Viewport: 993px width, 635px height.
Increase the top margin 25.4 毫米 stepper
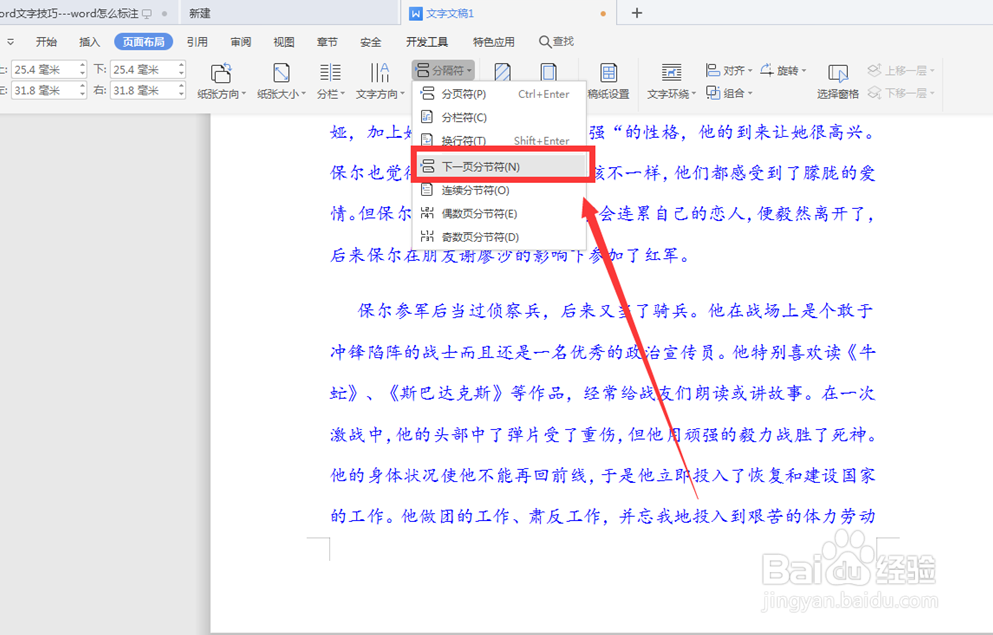(82, 65)
